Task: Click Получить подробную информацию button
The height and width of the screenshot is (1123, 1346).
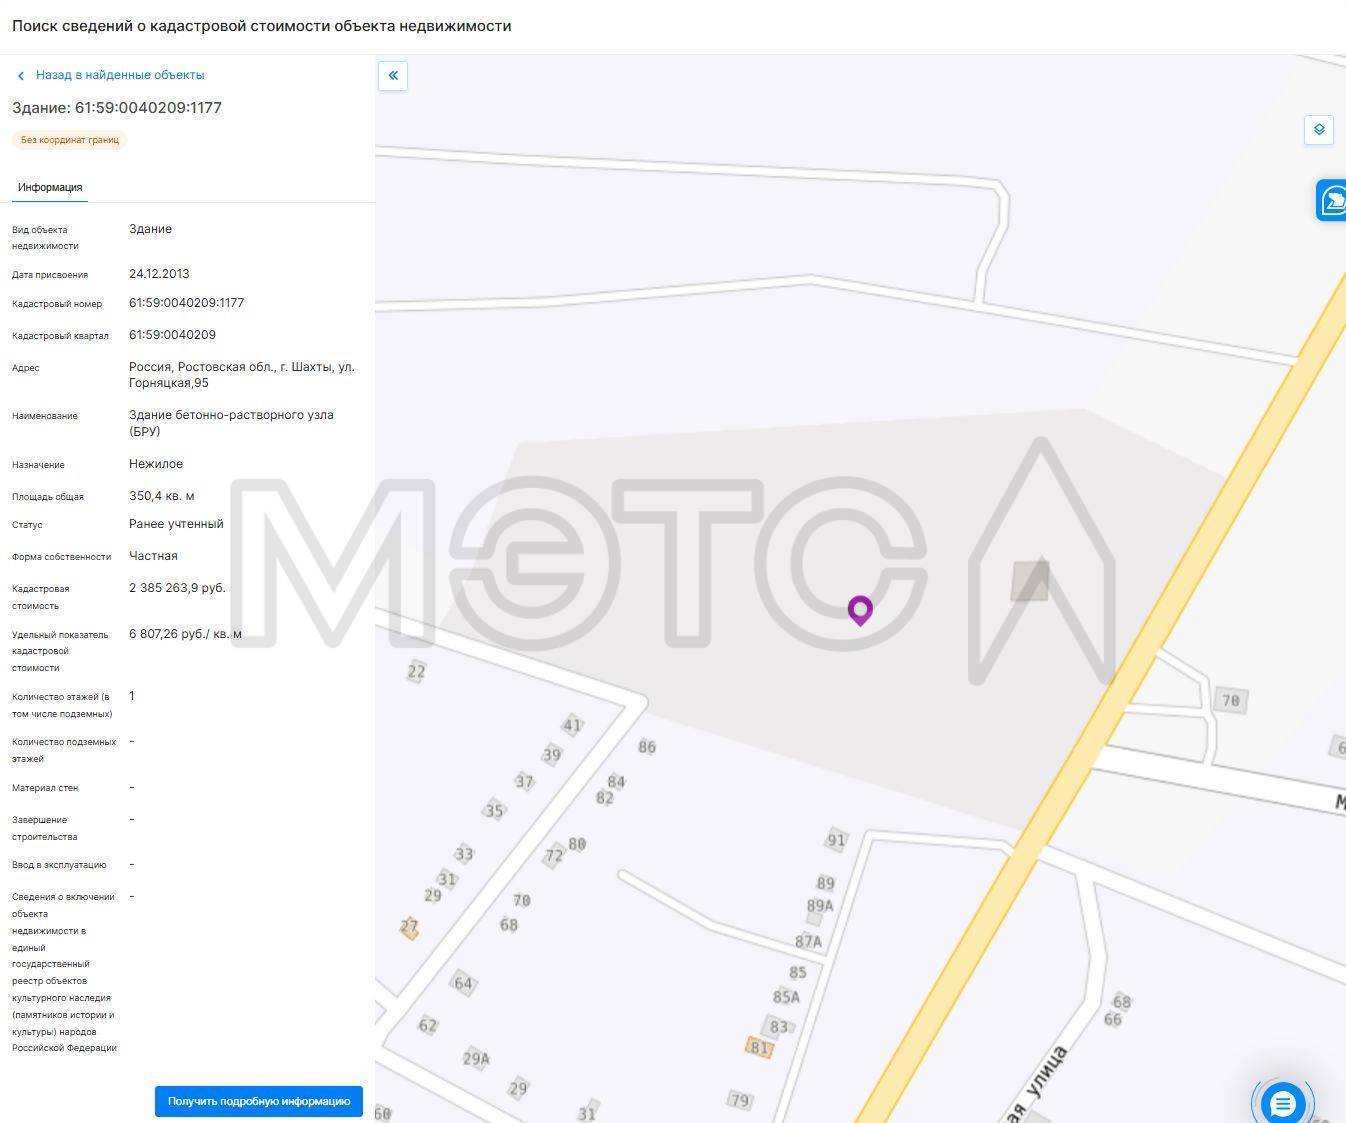Action: [259, 1101]
